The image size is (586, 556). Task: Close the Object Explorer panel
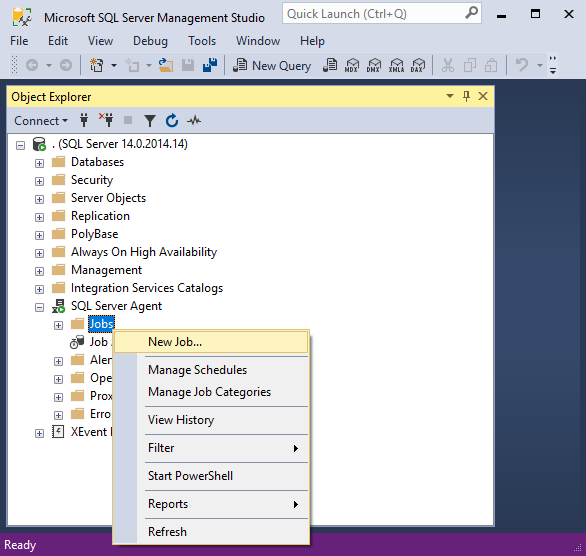[x=483, y=96]
